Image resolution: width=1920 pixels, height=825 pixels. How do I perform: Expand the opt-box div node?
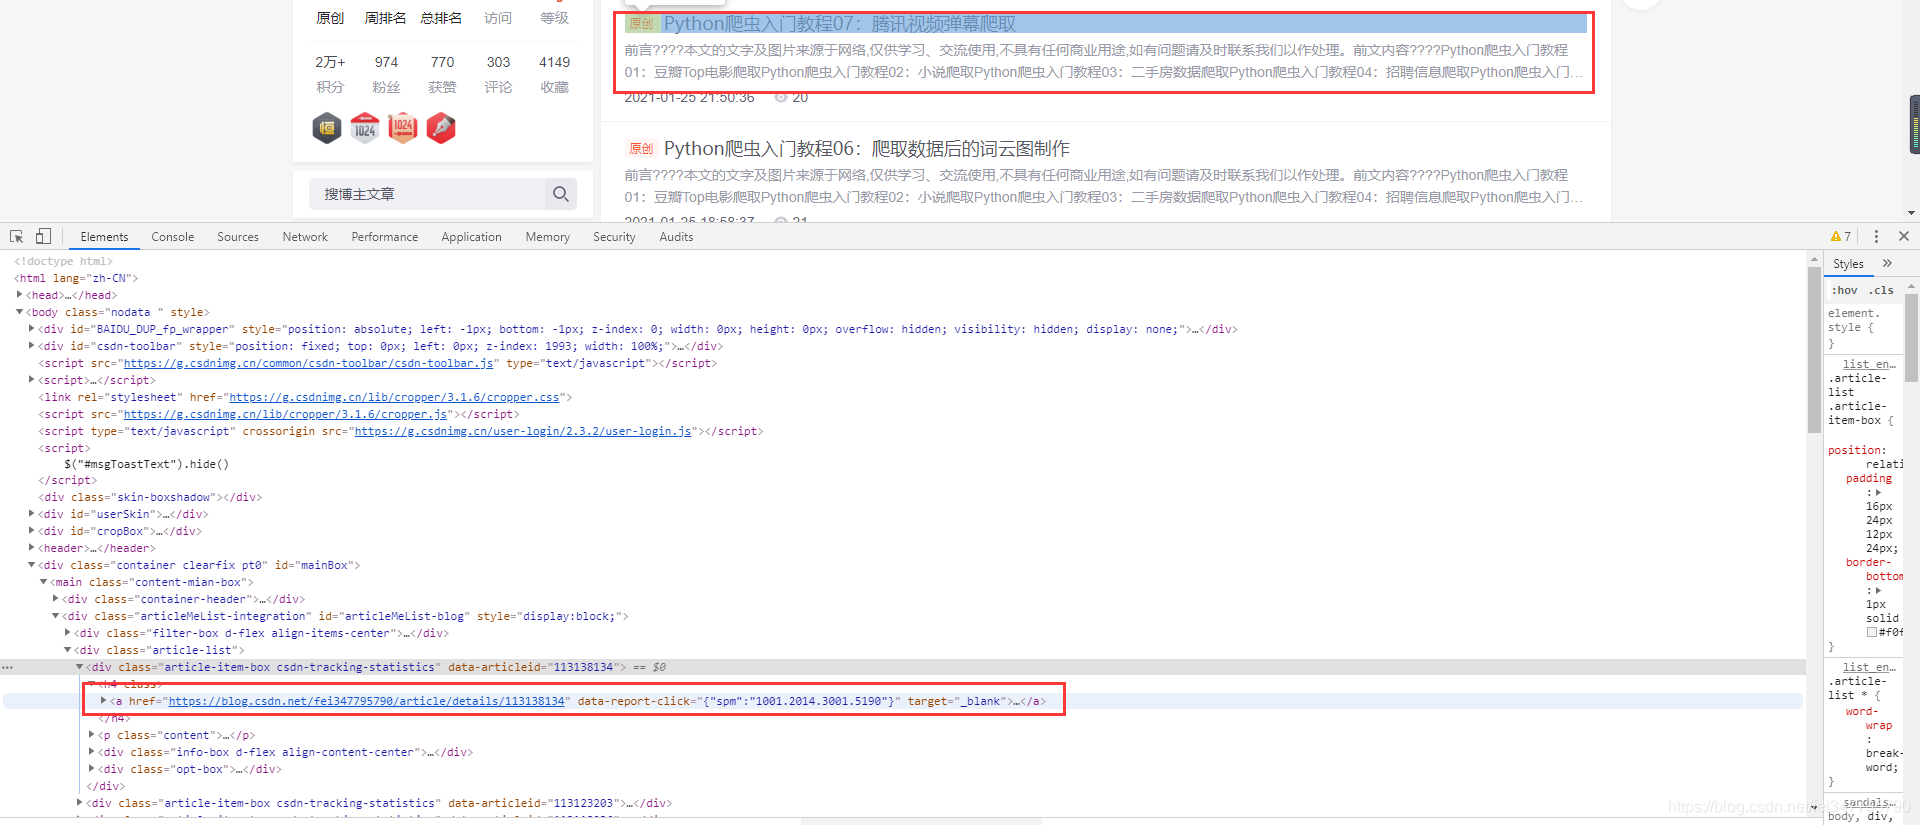tap(92, 769)
